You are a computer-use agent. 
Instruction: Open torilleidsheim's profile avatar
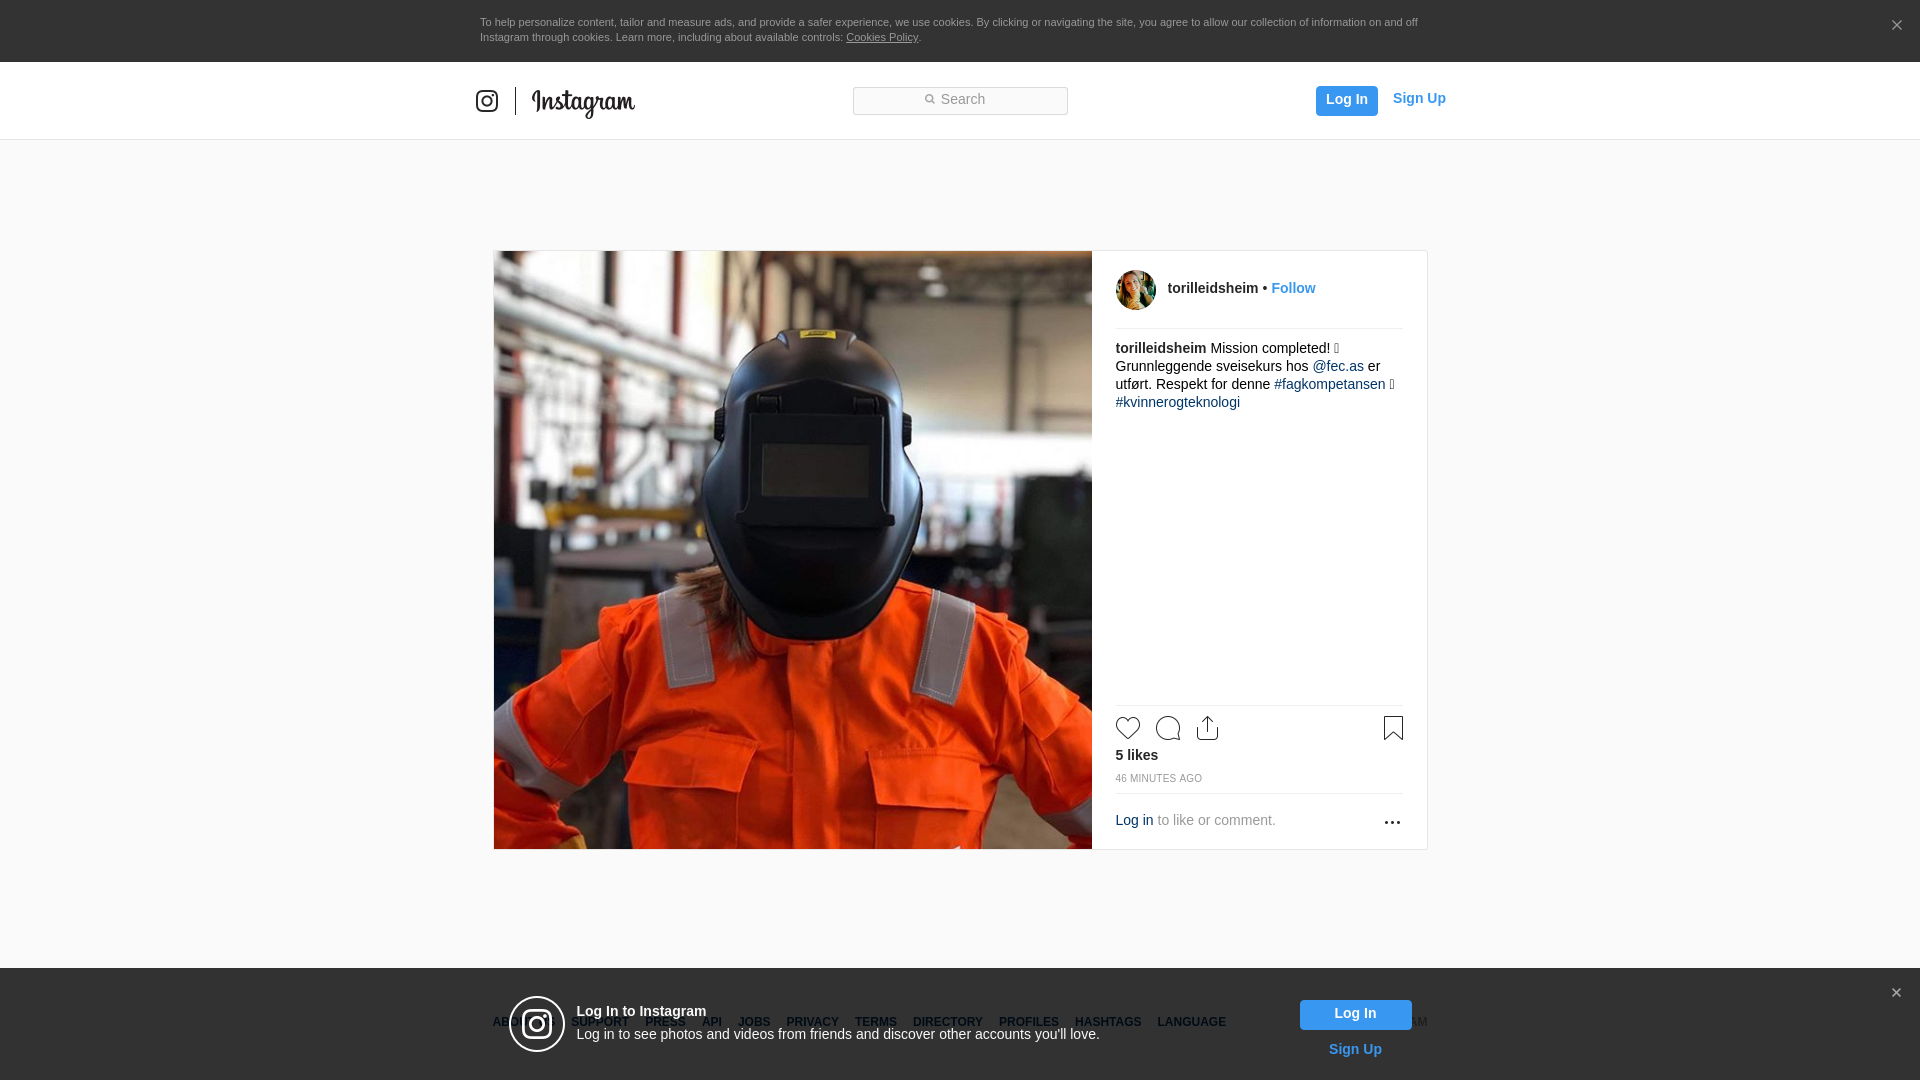1136,290
